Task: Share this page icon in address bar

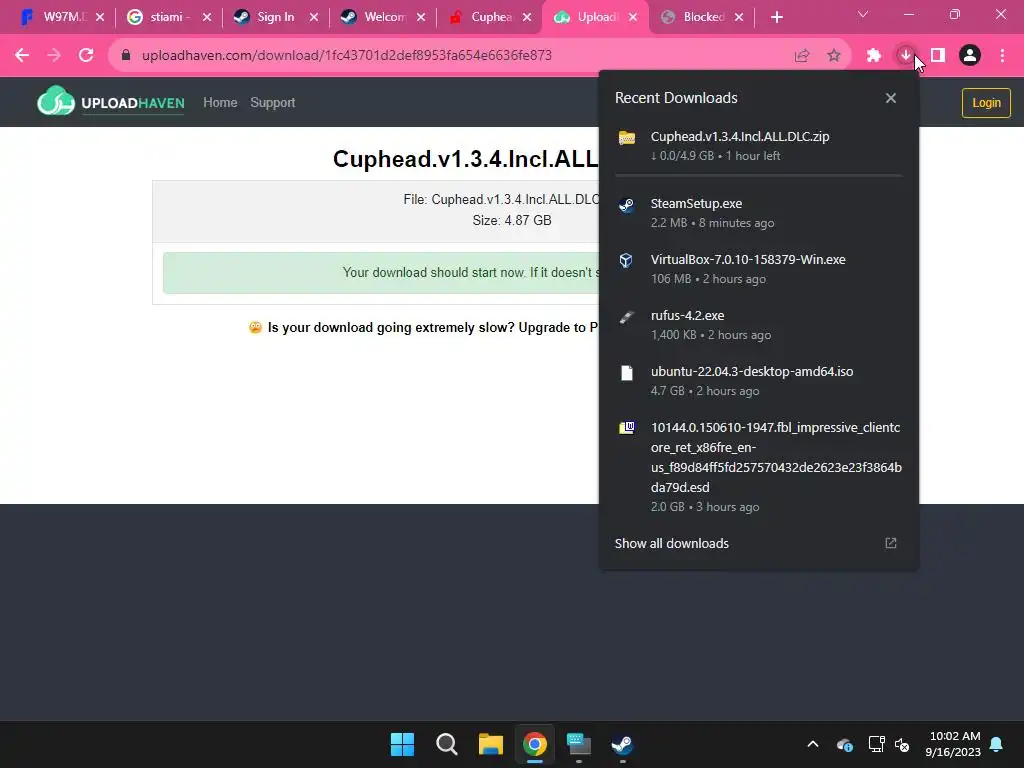Action: tap(802, 56)
